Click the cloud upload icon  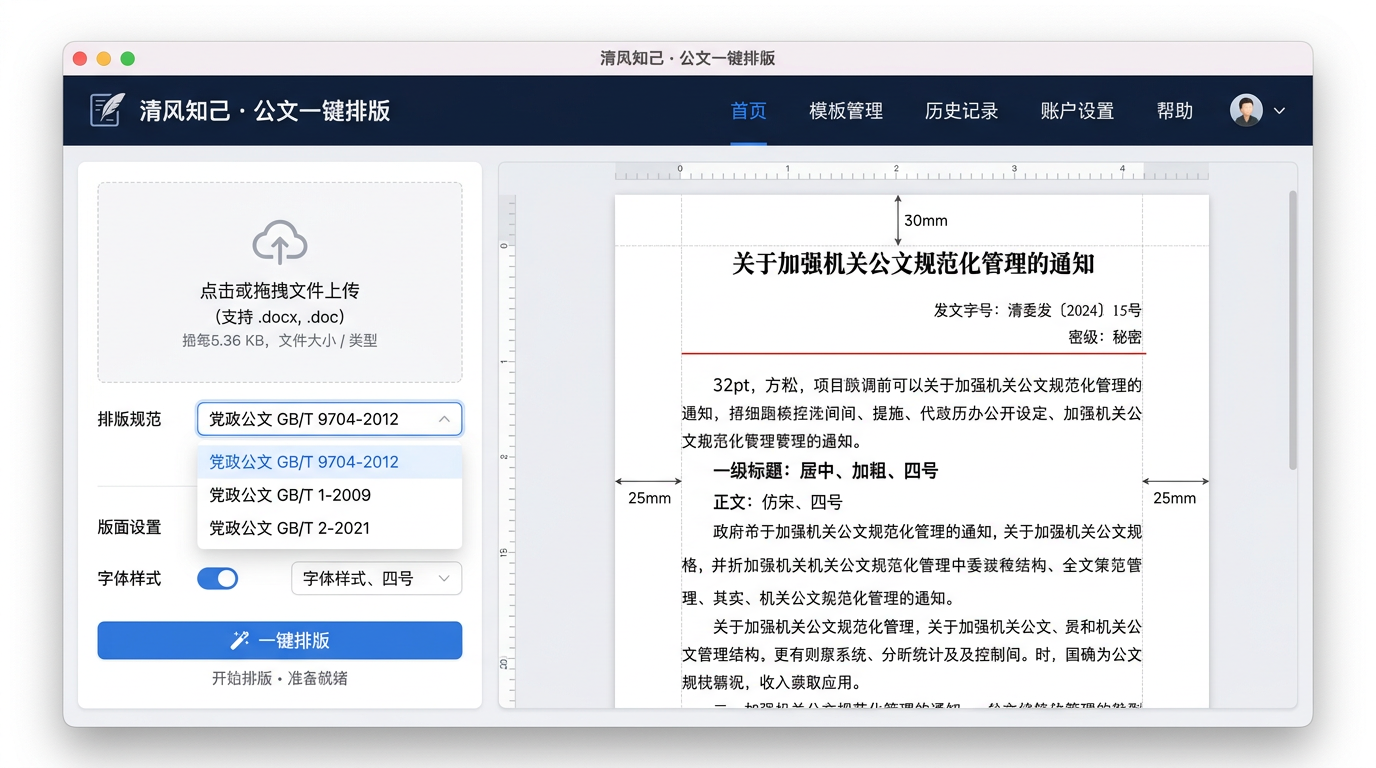280,242
